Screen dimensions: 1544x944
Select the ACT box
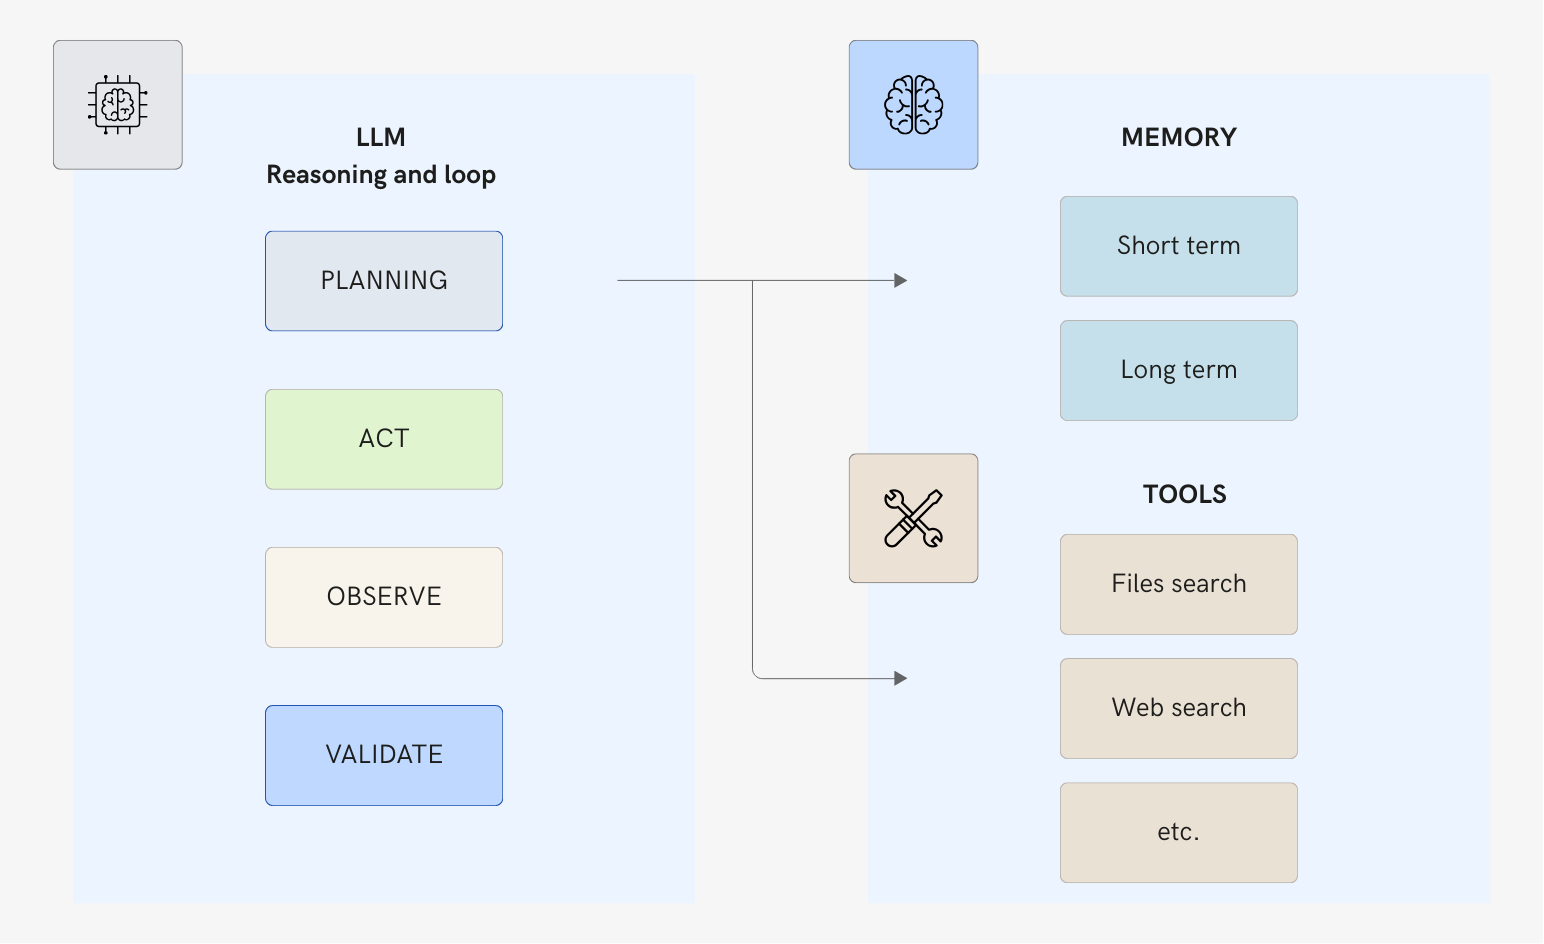[384, 439]
